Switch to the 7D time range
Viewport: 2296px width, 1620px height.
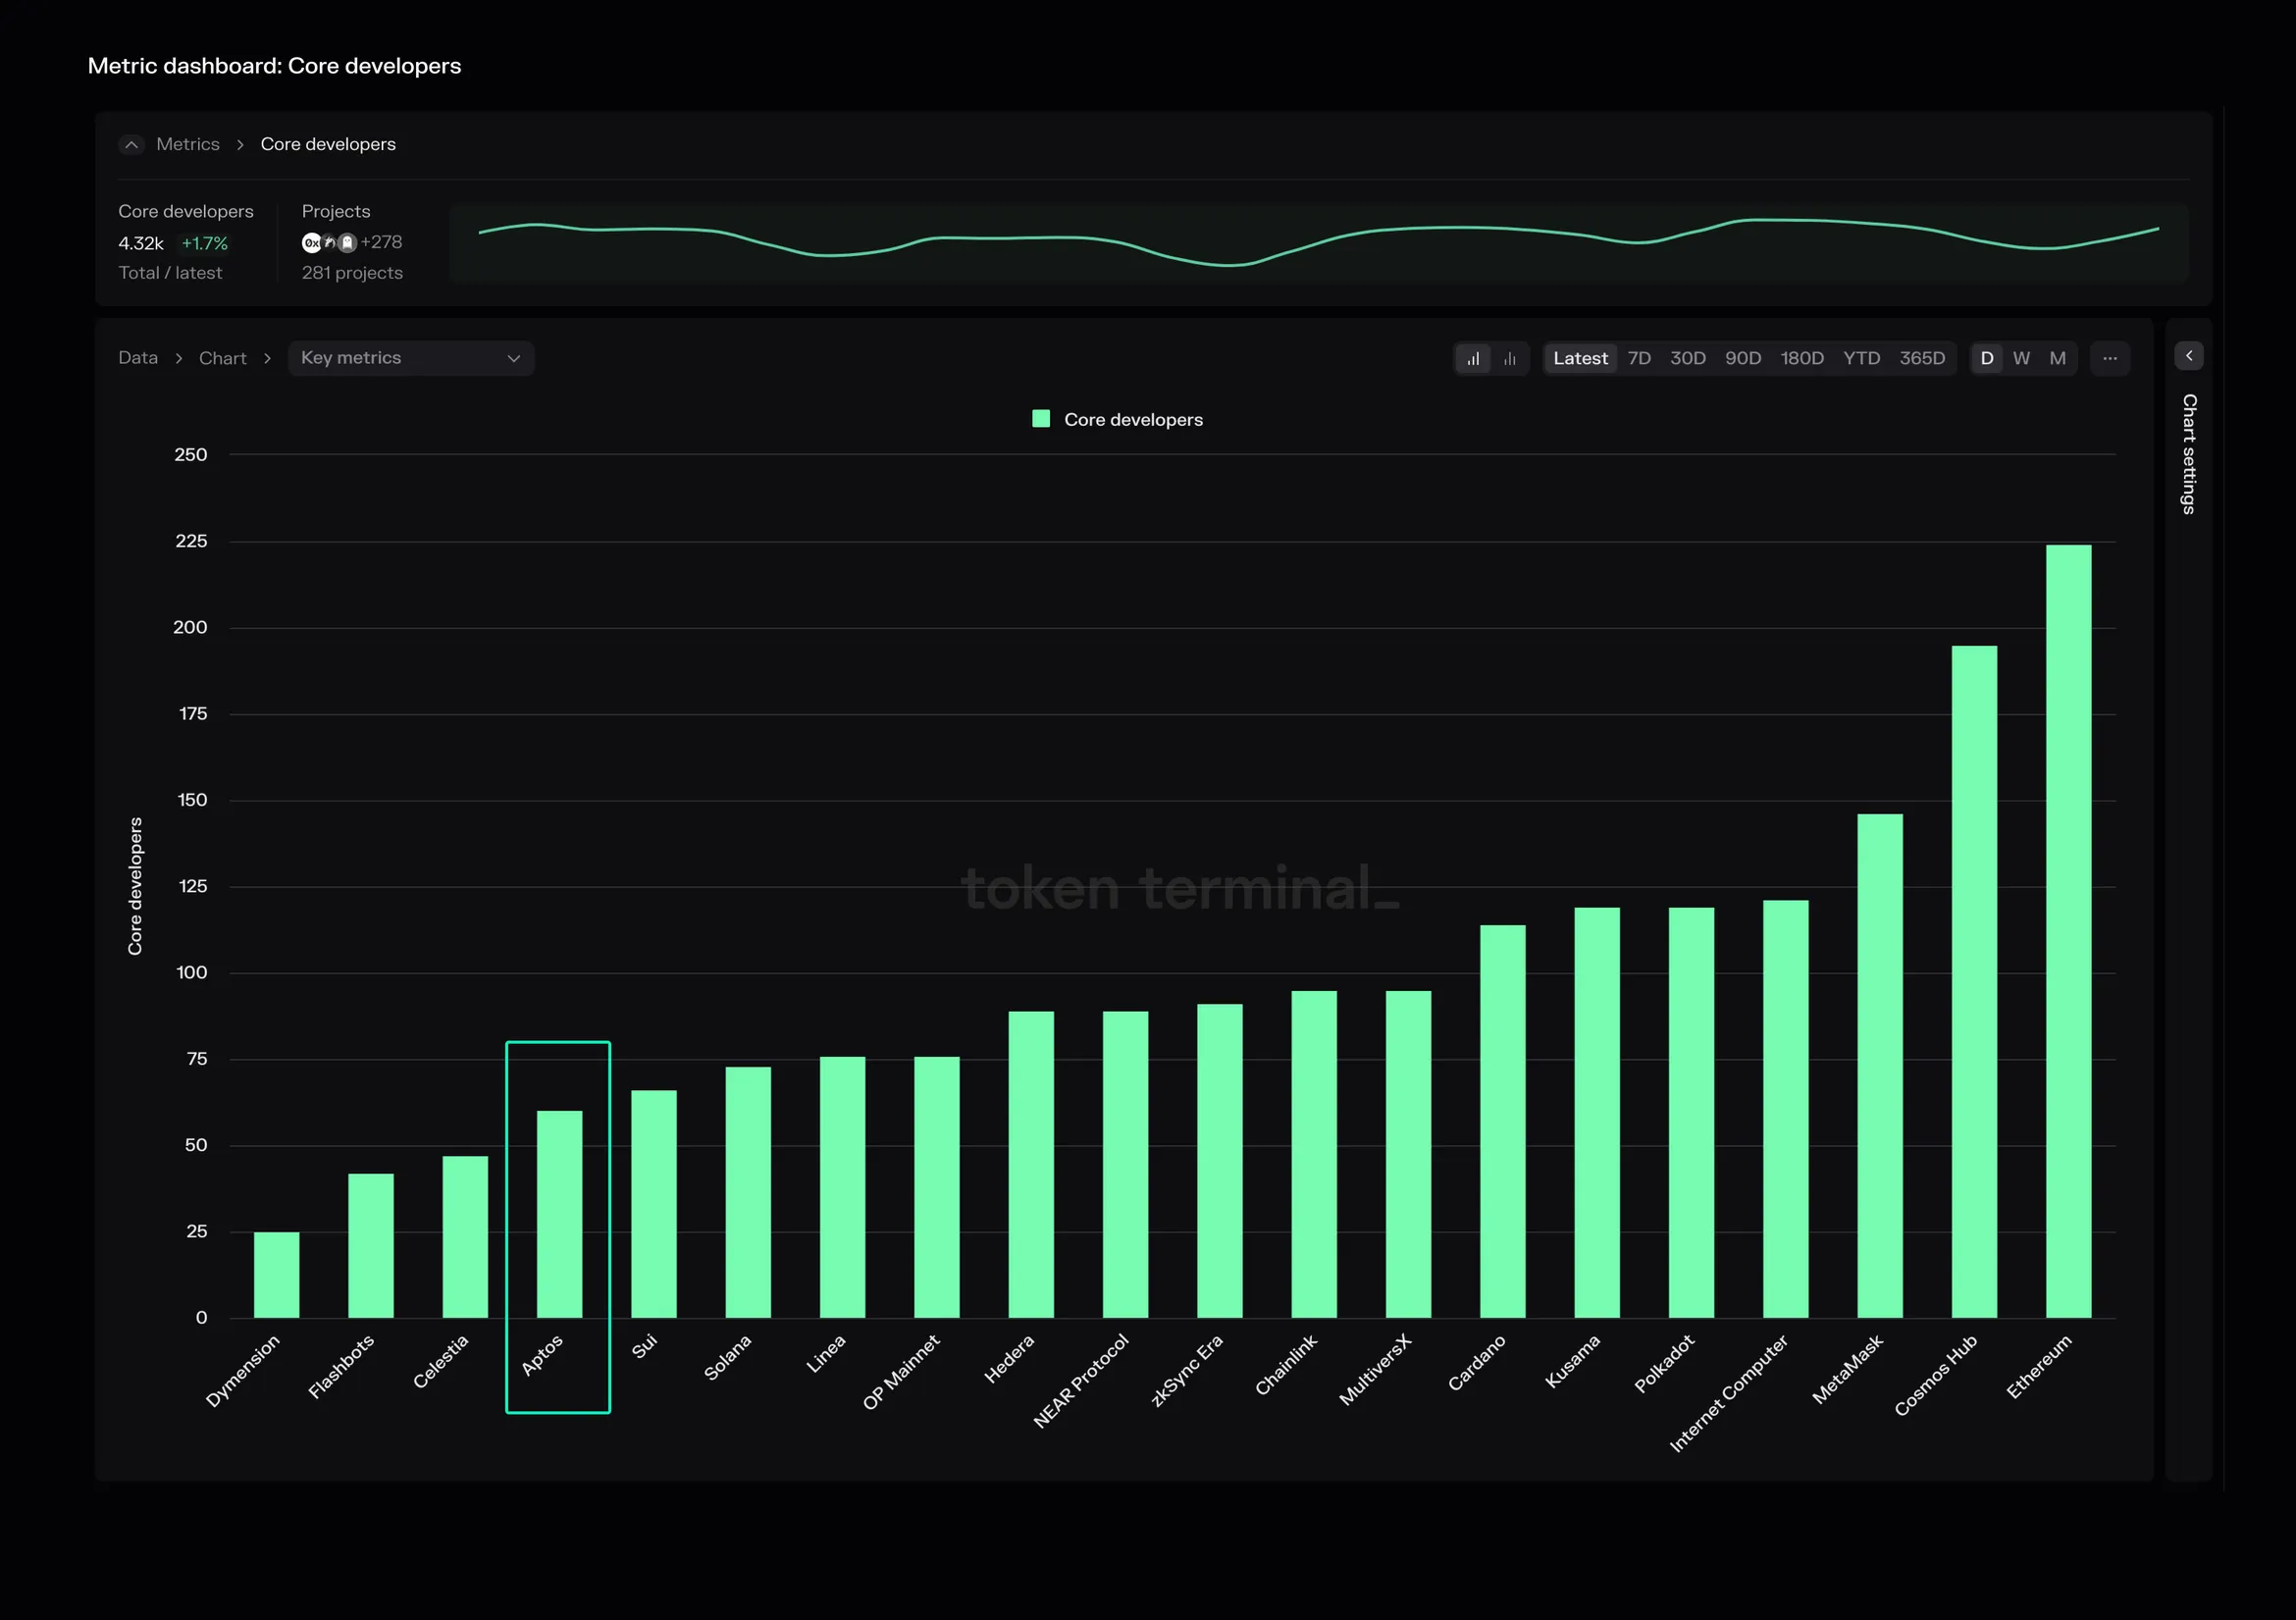pyautogui.click(x=1639, y=358)
